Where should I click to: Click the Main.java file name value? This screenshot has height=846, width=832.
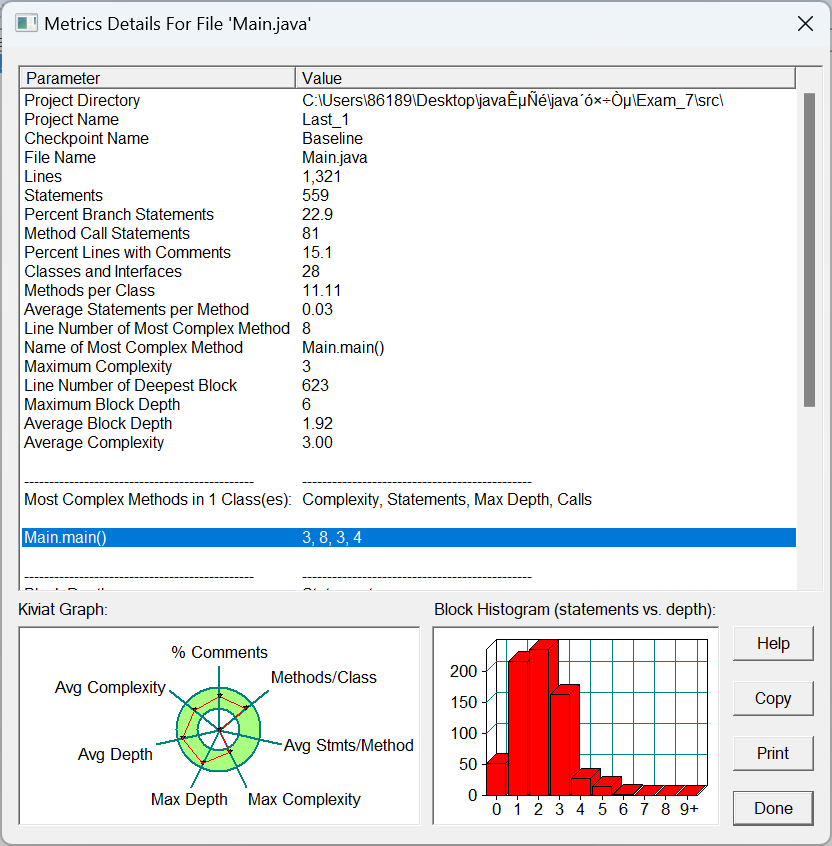(x=335, y=158)
